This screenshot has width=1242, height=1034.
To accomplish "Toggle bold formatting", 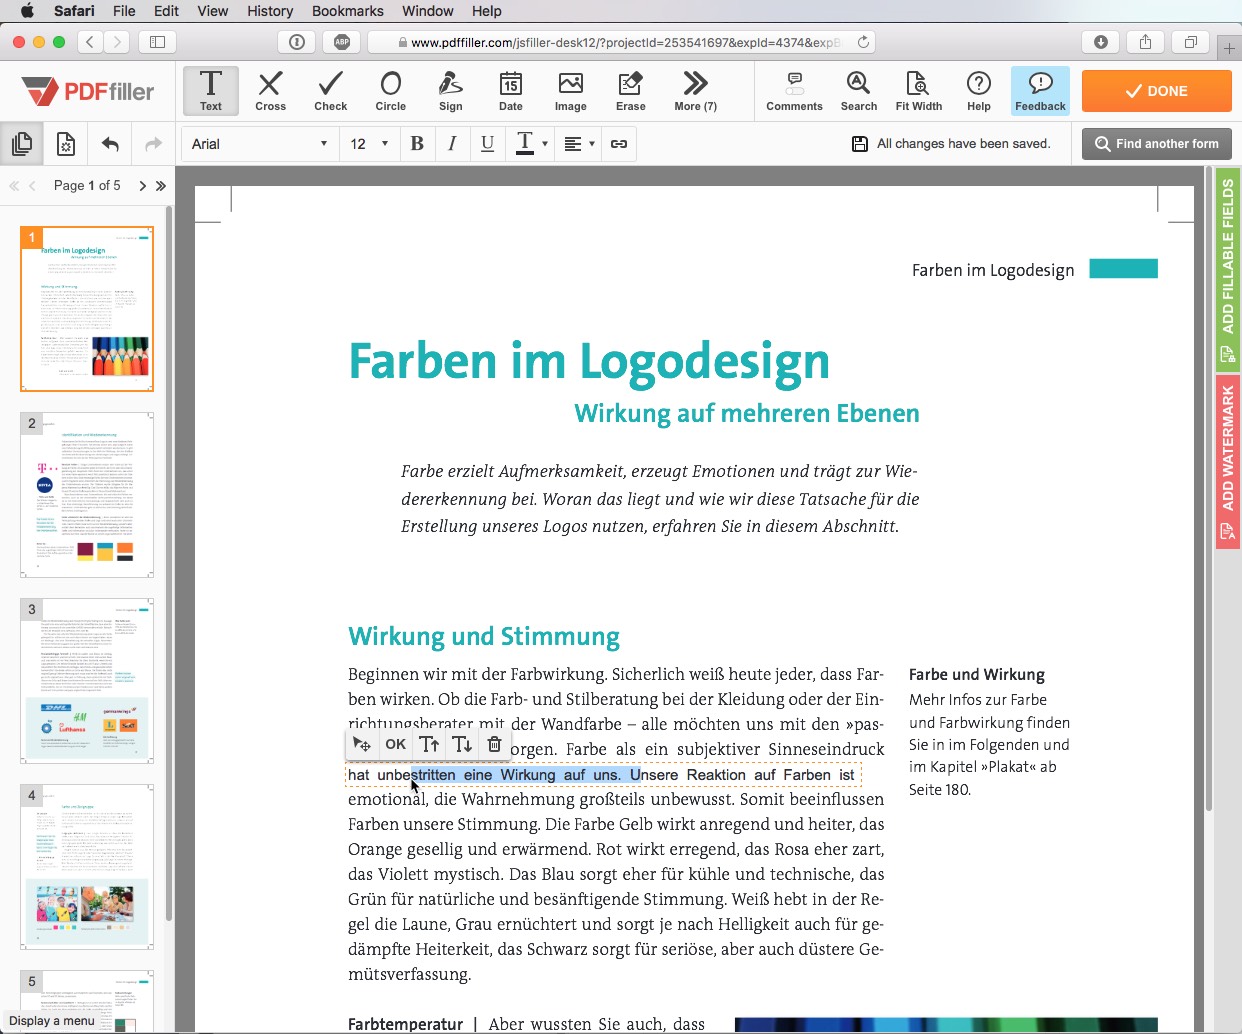I will click(417, 144).
